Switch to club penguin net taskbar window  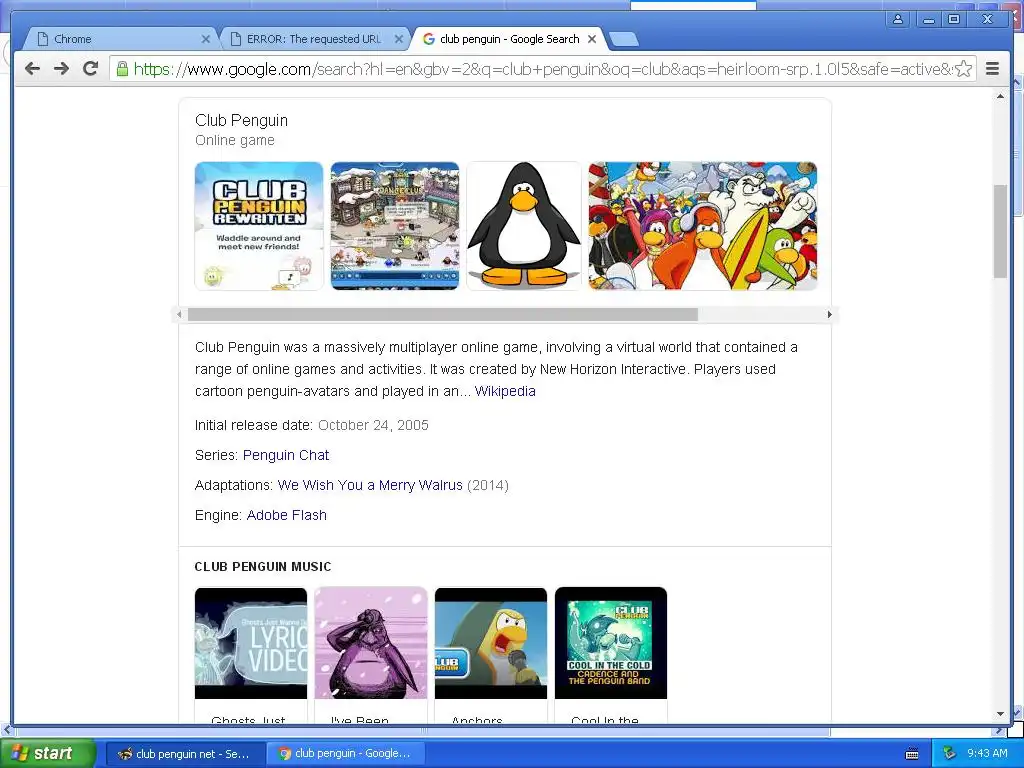(185, 754)
